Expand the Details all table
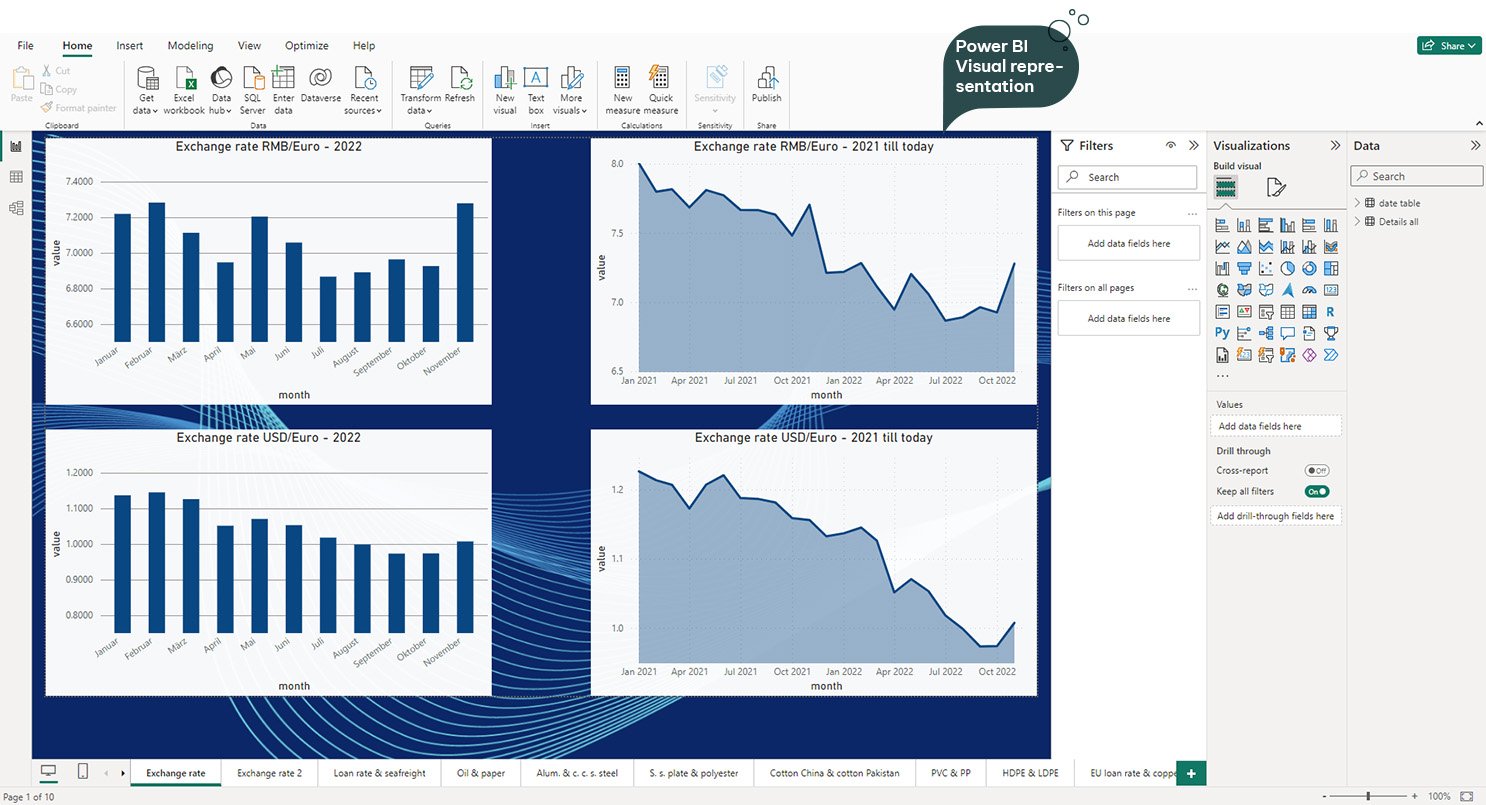Viewport: 1486px width, 805px height. [1357, 222]
